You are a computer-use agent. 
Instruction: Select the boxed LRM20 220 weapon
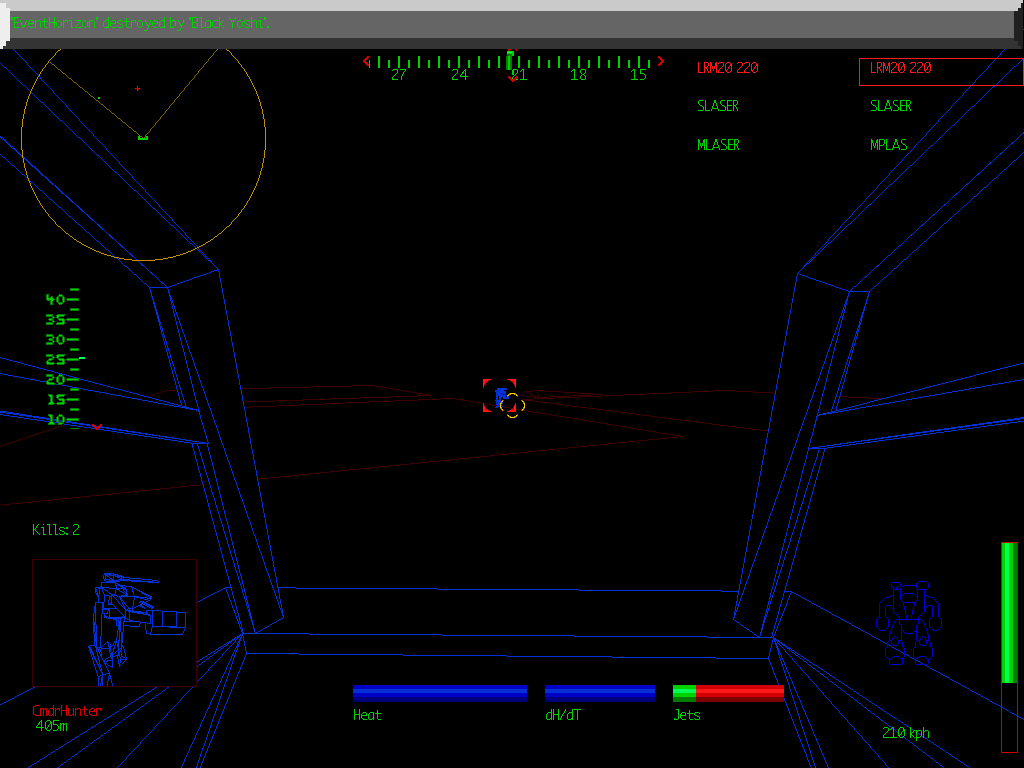tap(940, 70)
